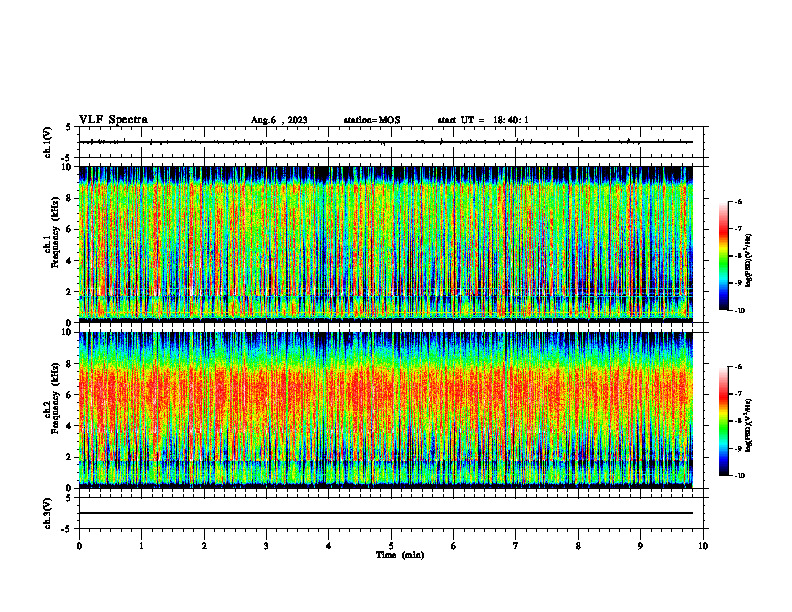The image size is (792, 612).
Task: Click the 'station=MOS' header text
Action: [x=372, y=120]
